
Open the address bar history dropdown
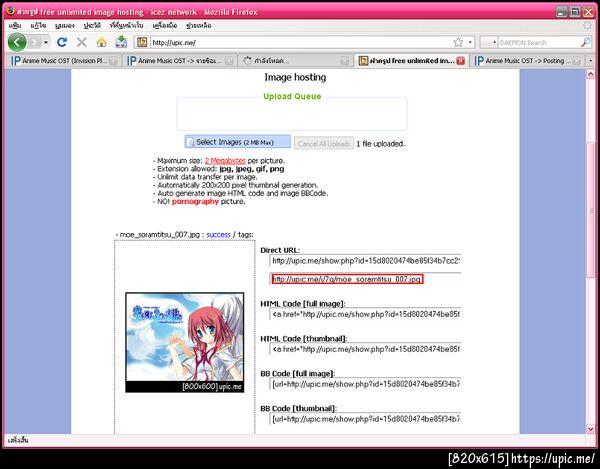(470, 42)
